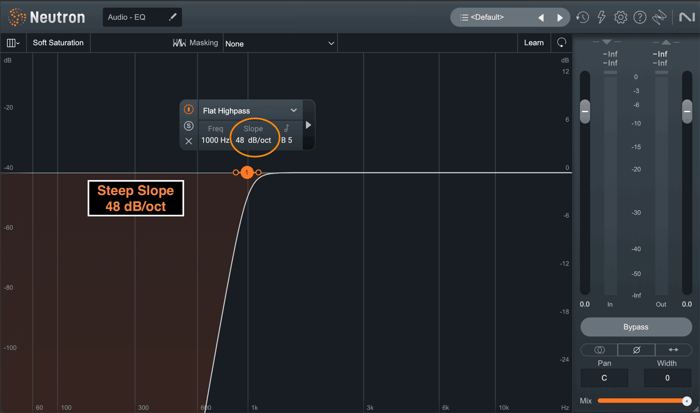700x413 pixels.
Task: Click the input meter down-arrow marker
Action: click(x=606, y=42)
